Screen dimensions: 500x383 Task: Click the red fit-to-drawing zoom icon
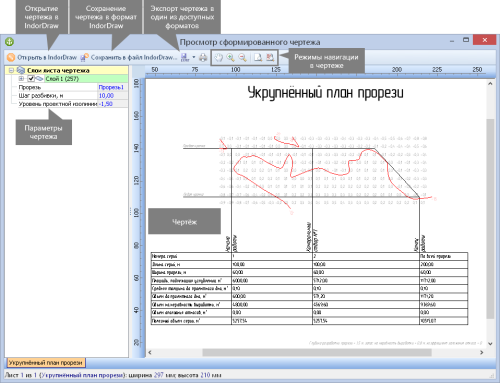(x=270, y=57)
